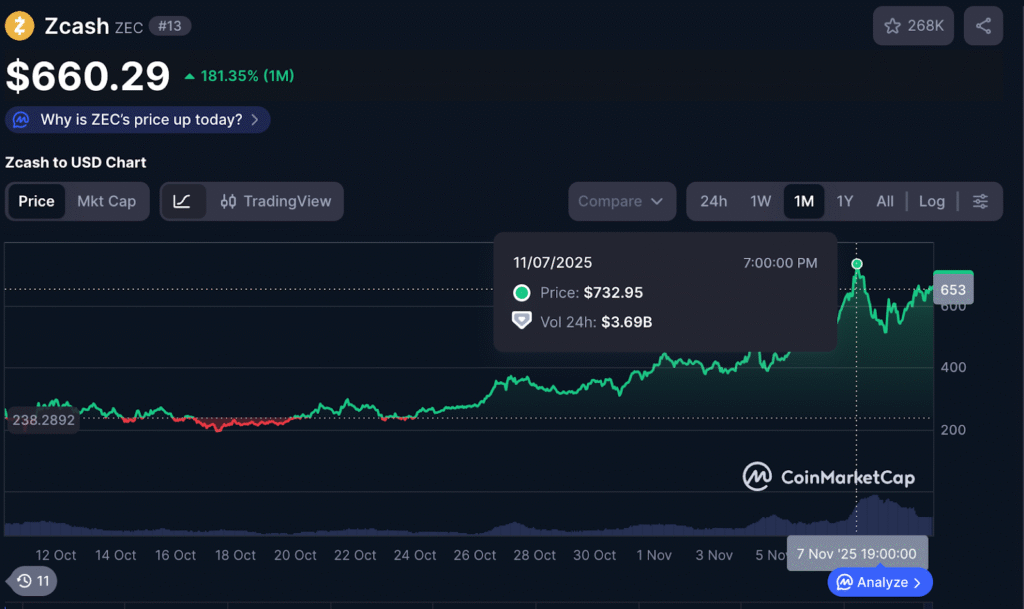1024x609 pixels.
Task: Select the line chart icon view
Action: pyautogui.click(x=182, y=201)
